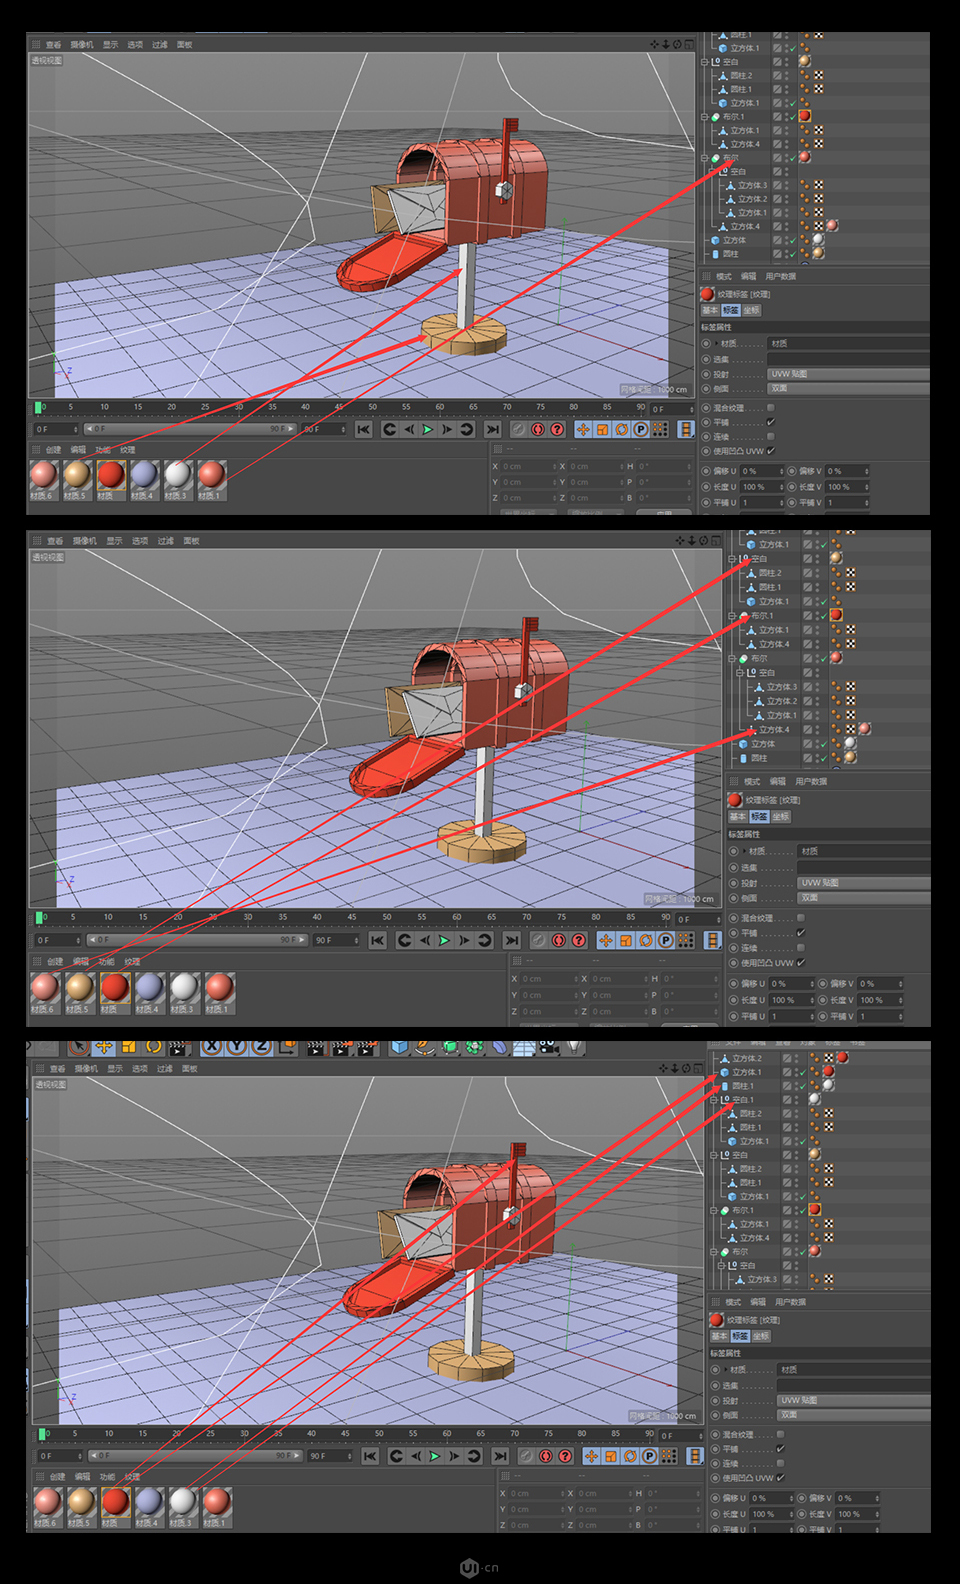Select the red 材质 ball in the top material manager
This screenshot has width=960, height=1584.
[110, 475]
